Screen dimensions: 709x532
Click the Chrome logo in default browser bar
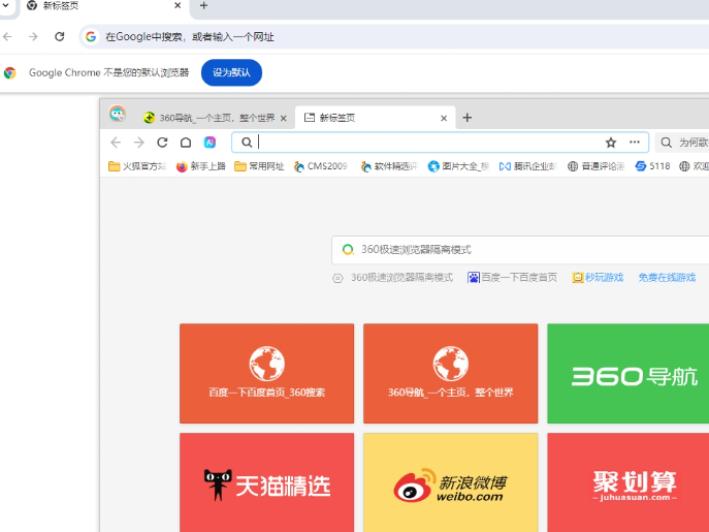click(10, 73)
